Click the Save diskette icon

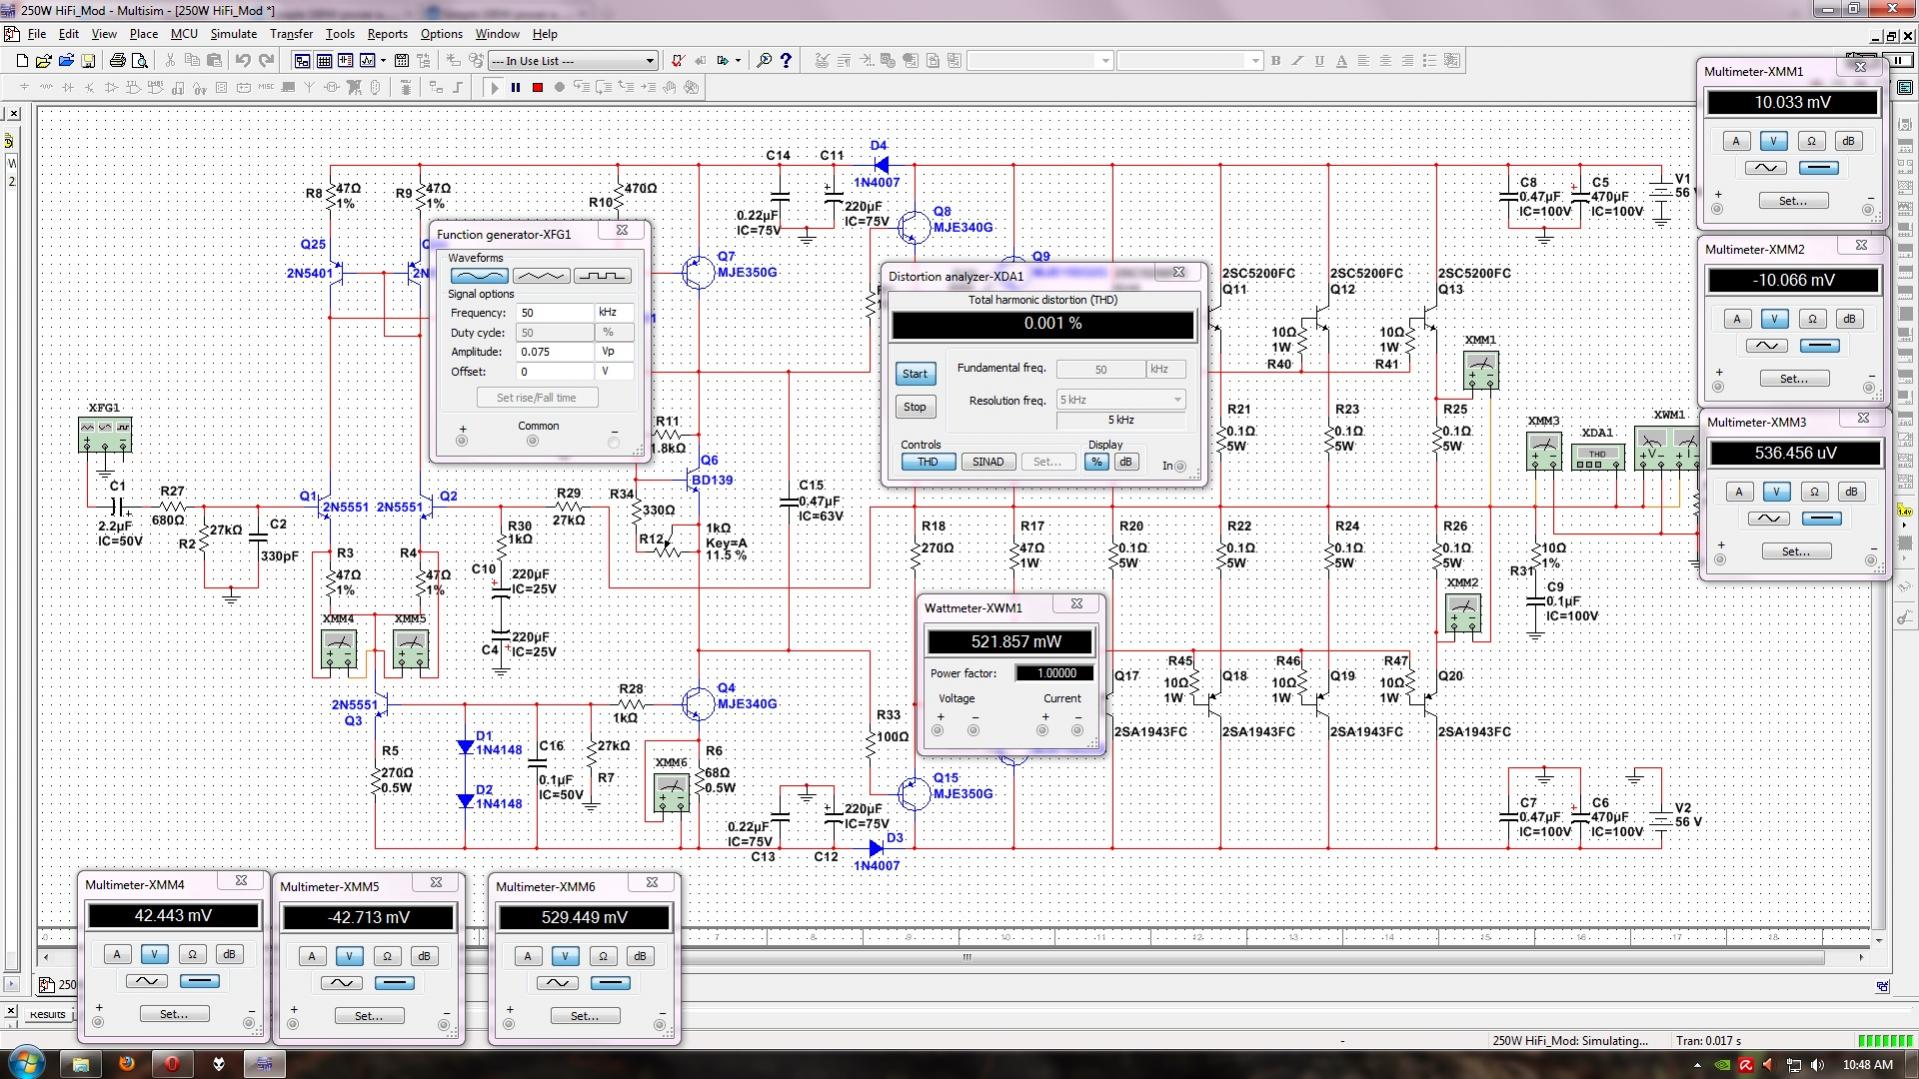click(88, 61)
